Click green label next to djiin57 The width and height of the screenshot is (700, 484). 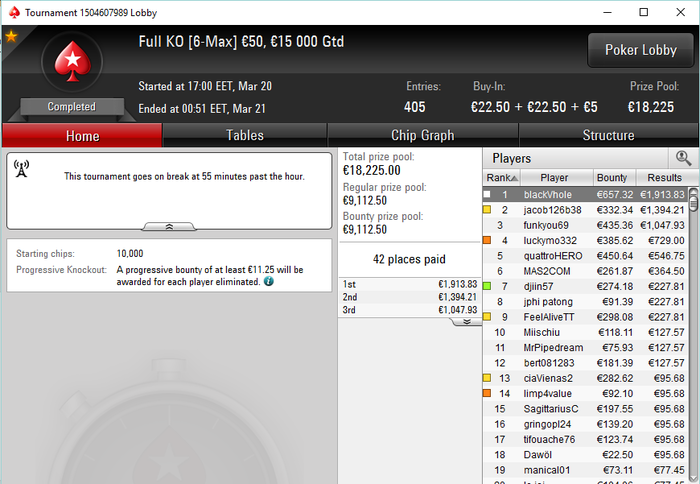tap(487, 286)
